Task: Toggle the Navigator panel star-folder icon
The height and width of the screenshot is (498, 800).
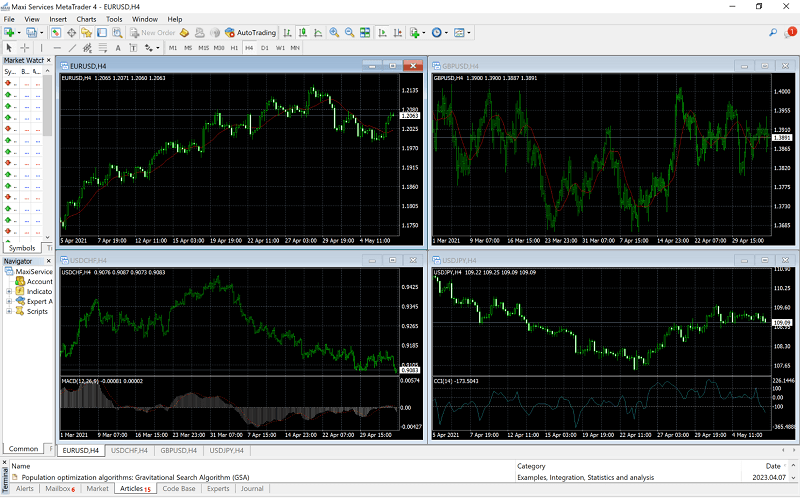Action: pyautogui.click(x=87, y=33)
